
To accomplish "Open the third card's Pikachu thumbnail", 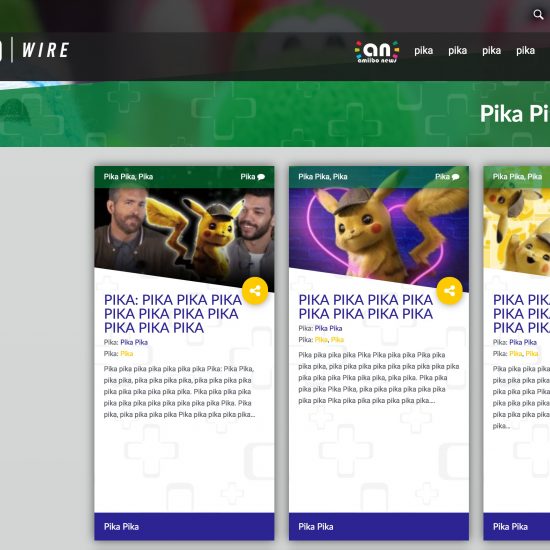I will [517, 232].
